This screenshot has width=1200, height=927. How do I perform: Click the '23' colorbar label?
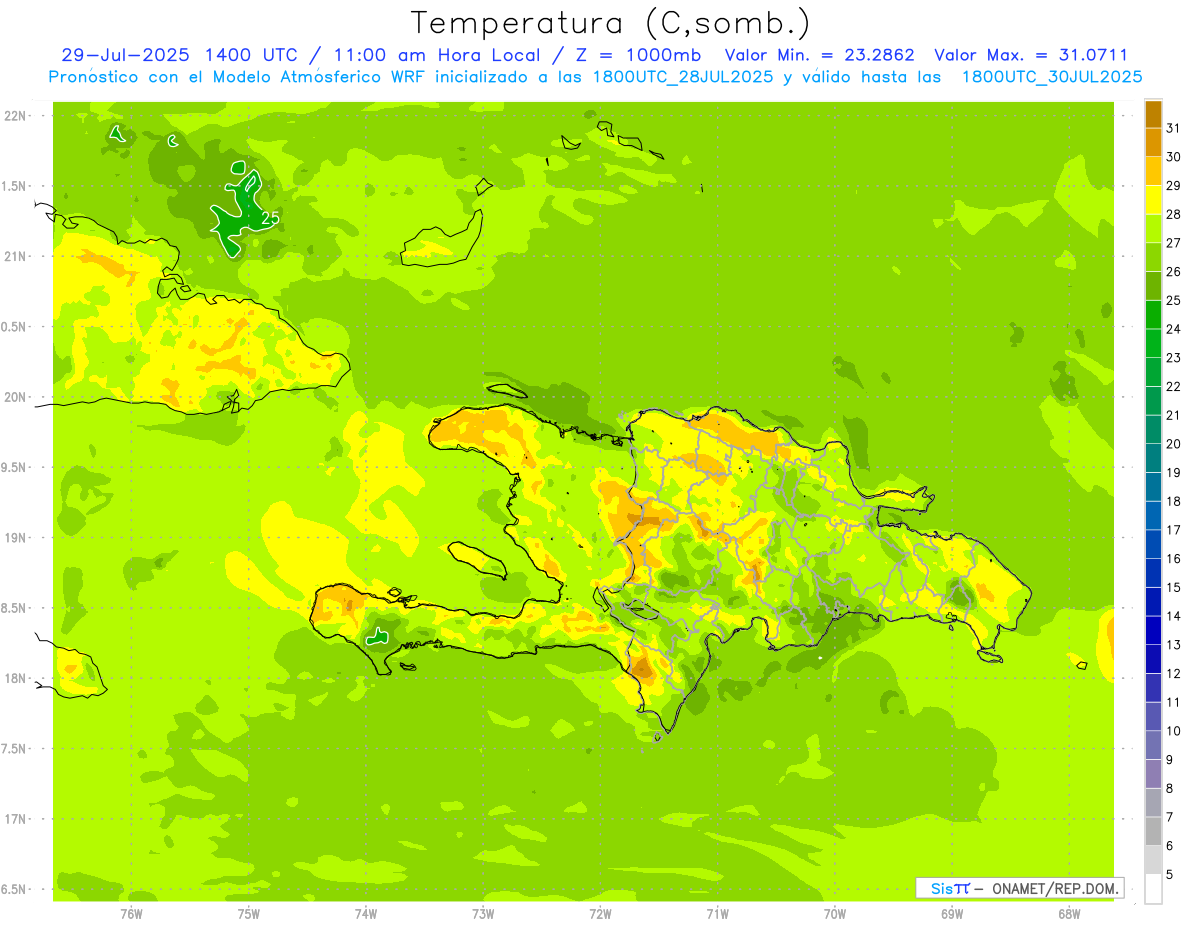pyautogui.click(x=1173, y=358)
